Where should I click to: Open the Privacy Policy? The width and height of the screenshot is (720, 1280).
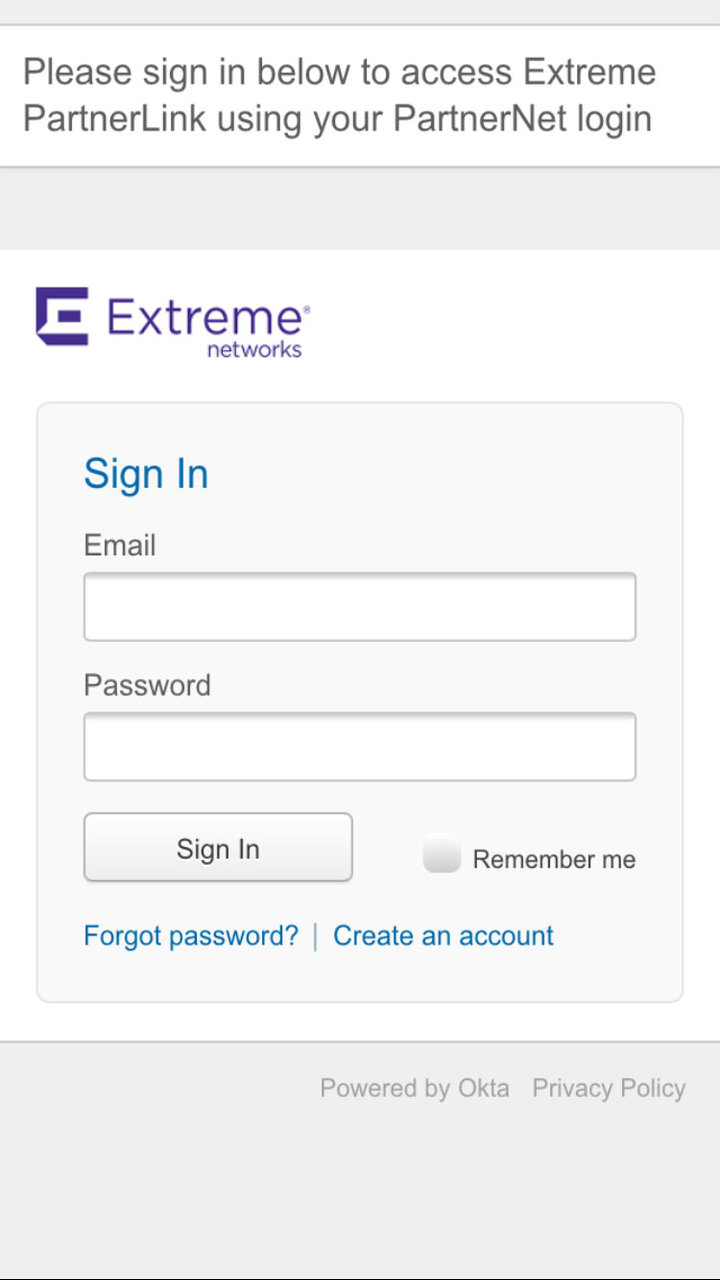point(609,1088)
